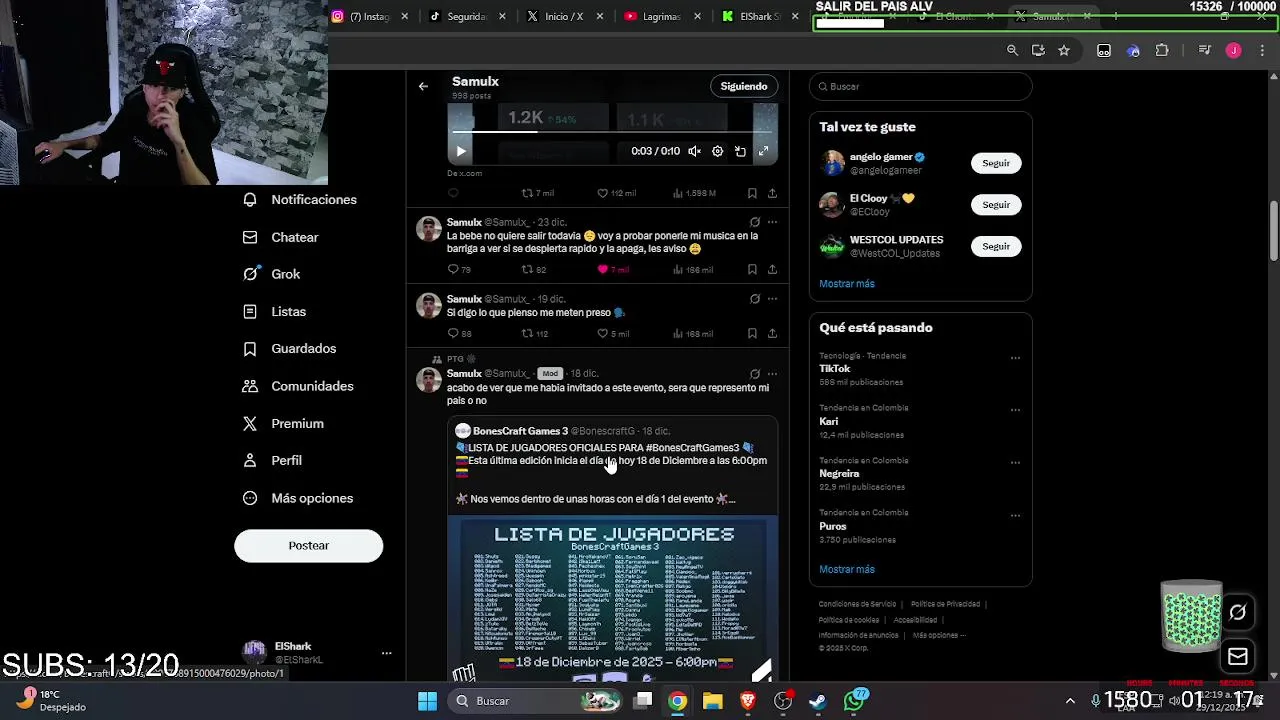Switch to the Lagrimas YouTube tab
1280x720 pixels.
coord(661,16)
